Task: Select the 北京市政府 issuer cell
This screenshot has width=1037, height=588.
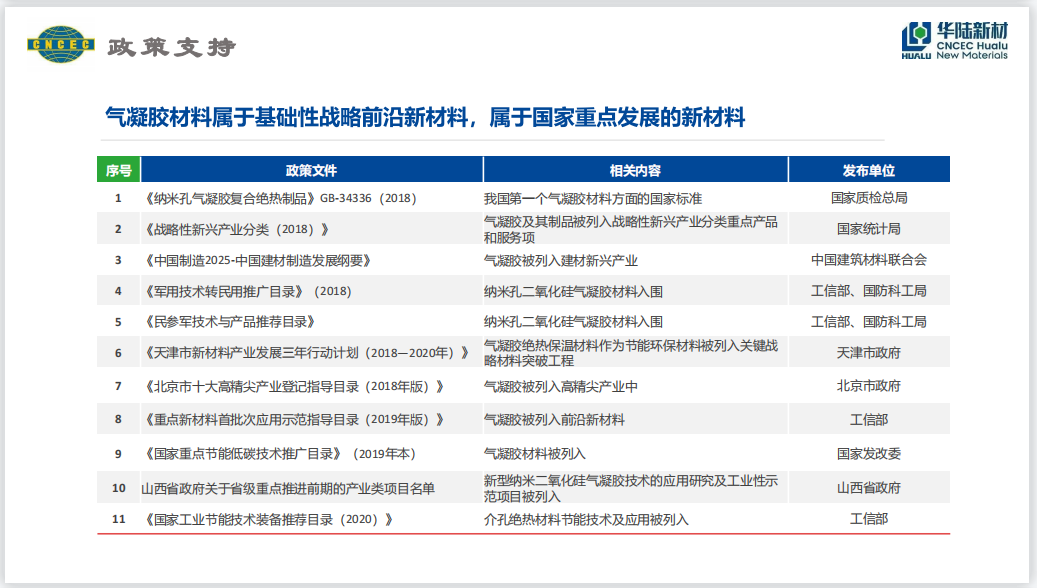Action: pyautogui.click(x=868, y=386)
